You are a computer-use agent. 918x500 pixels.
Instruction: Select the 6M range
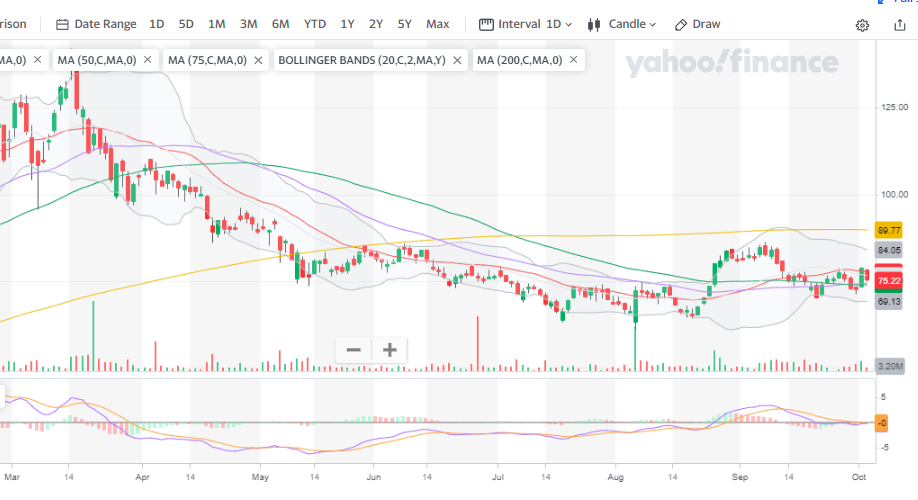(280, 24)
